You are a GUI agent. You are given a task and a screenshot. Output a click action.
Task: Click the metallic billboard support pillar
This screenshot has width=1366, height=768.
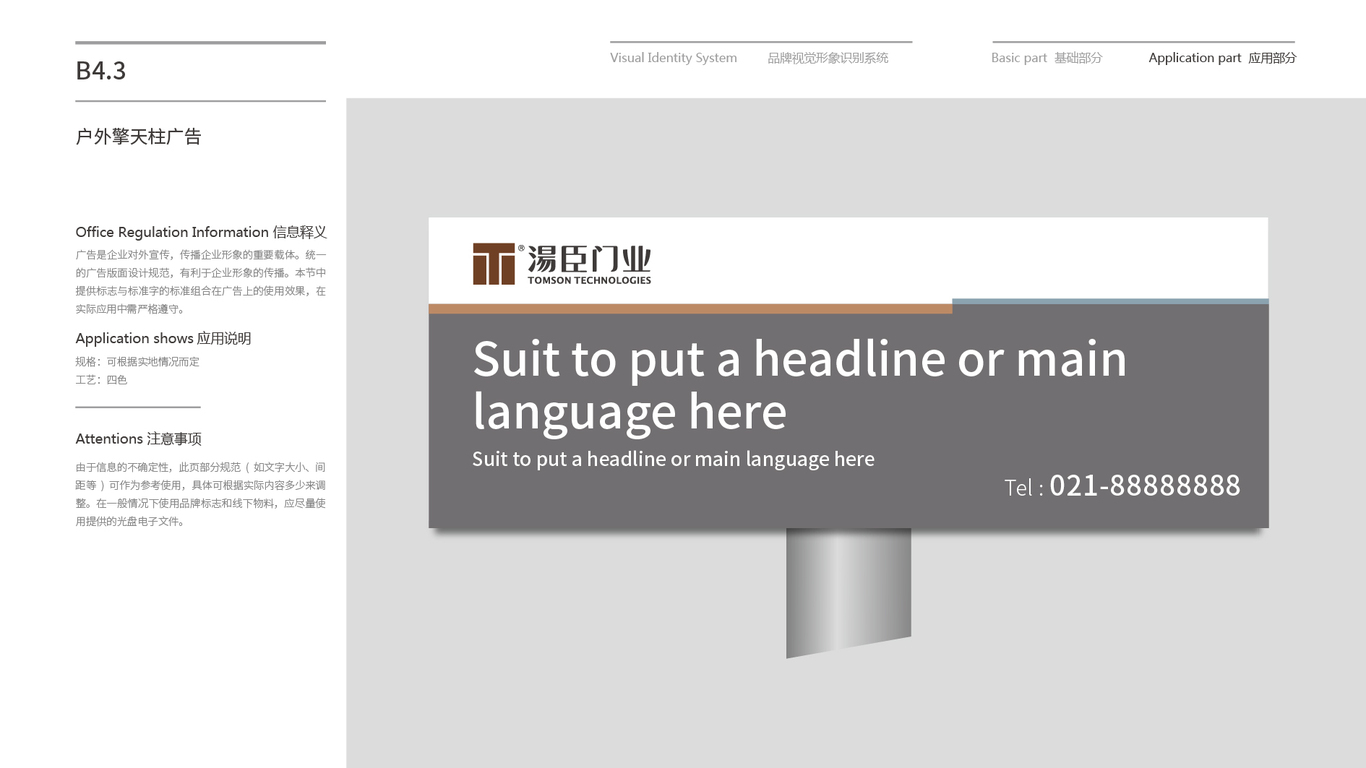pos(848,593)
